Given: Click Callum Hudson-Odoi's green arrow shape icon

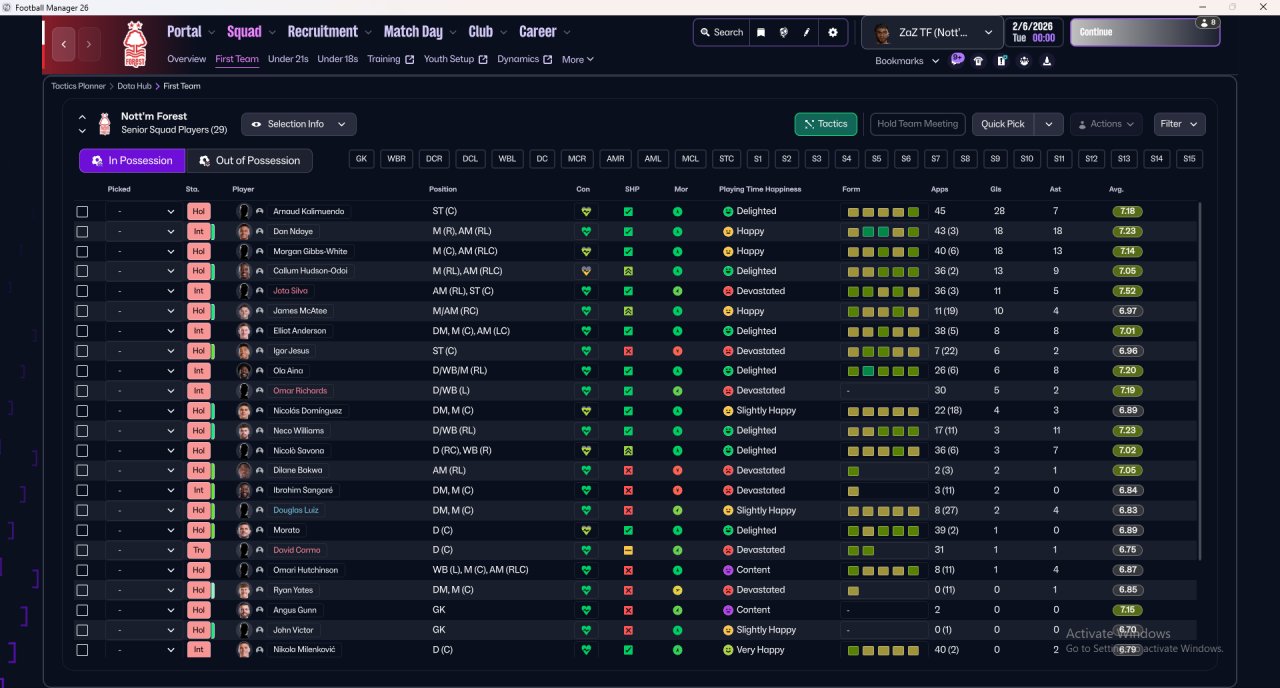Looking at the screenshot, I should (628, 271).
